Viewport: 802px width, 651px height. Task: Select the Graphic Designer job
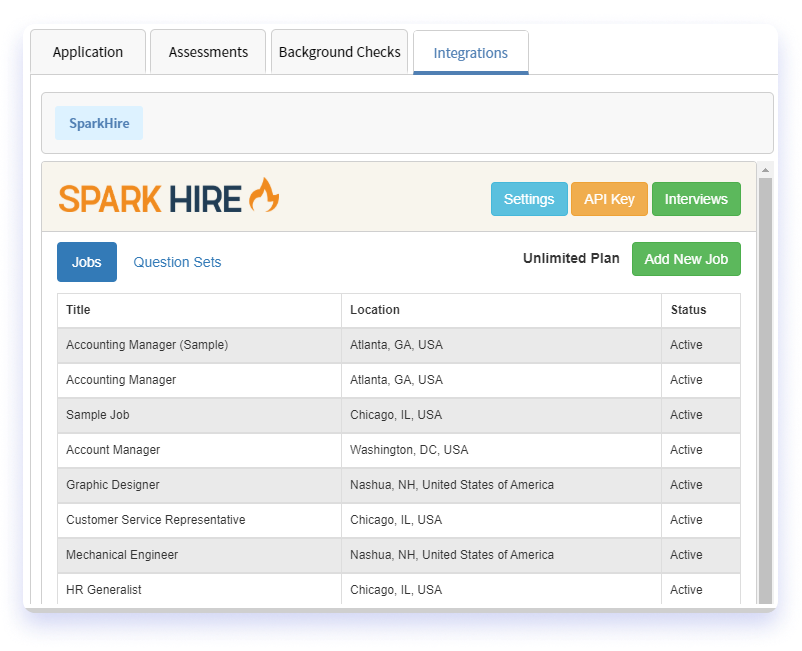click(x=113, y=485)
